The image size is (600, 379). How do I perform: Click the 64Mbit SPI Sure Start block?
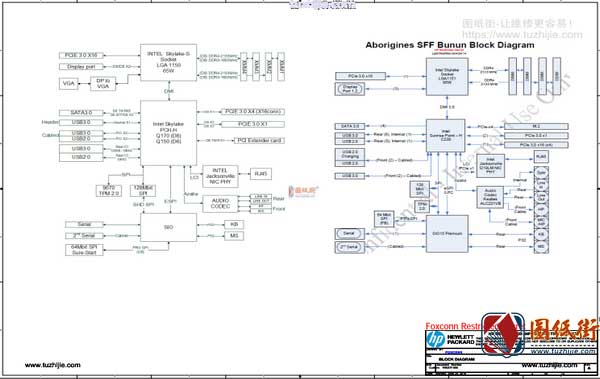click(84, 250)
